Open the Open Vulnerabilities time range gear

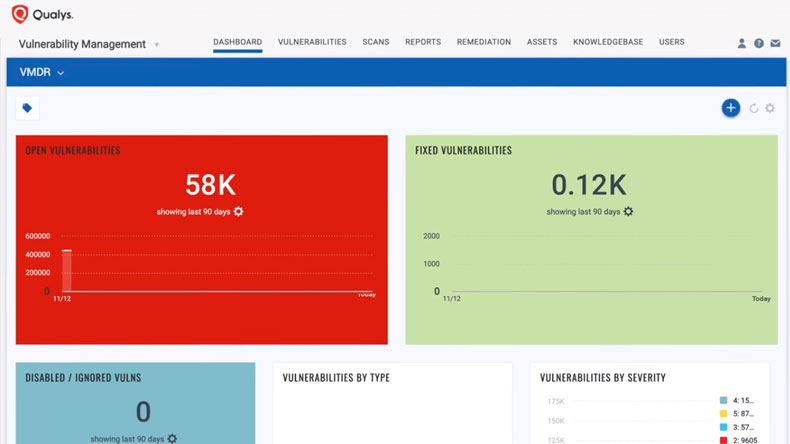(238, 212)
